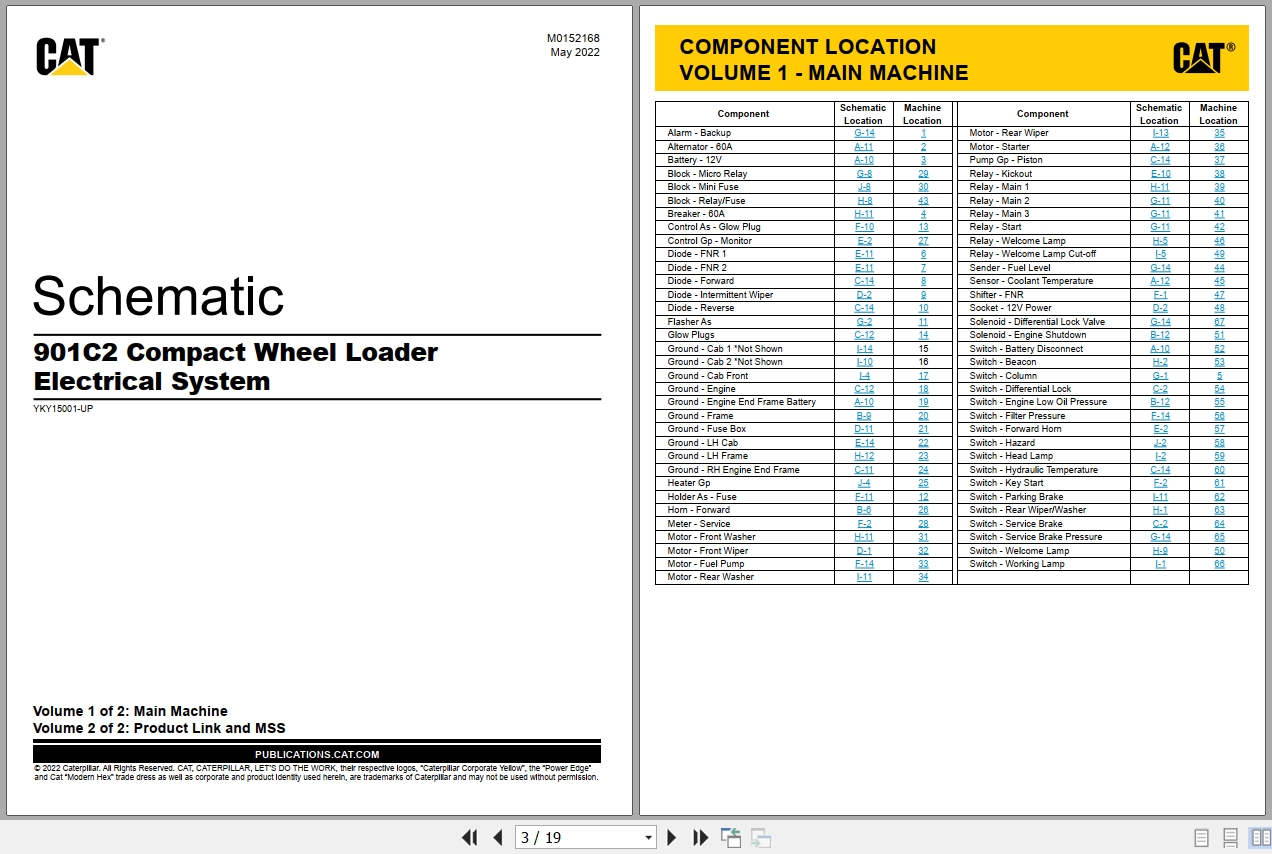Open schematic link B-9 for Ground - Frame
The width and height of the screenshot is (1272, 854).
(864, 416)
